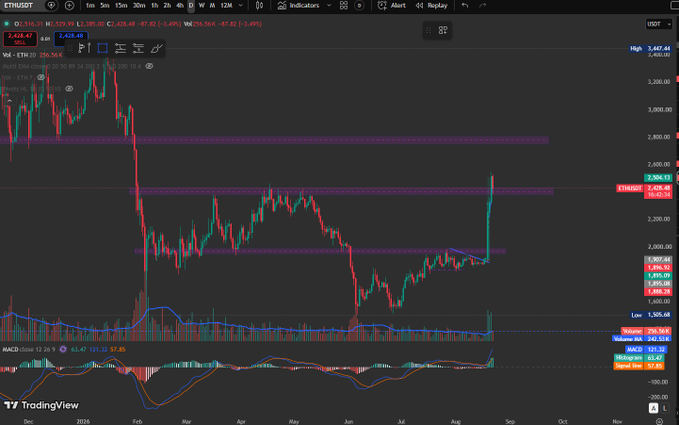
Task: Switch to the 1h timeframe
Action: [155, 5]
